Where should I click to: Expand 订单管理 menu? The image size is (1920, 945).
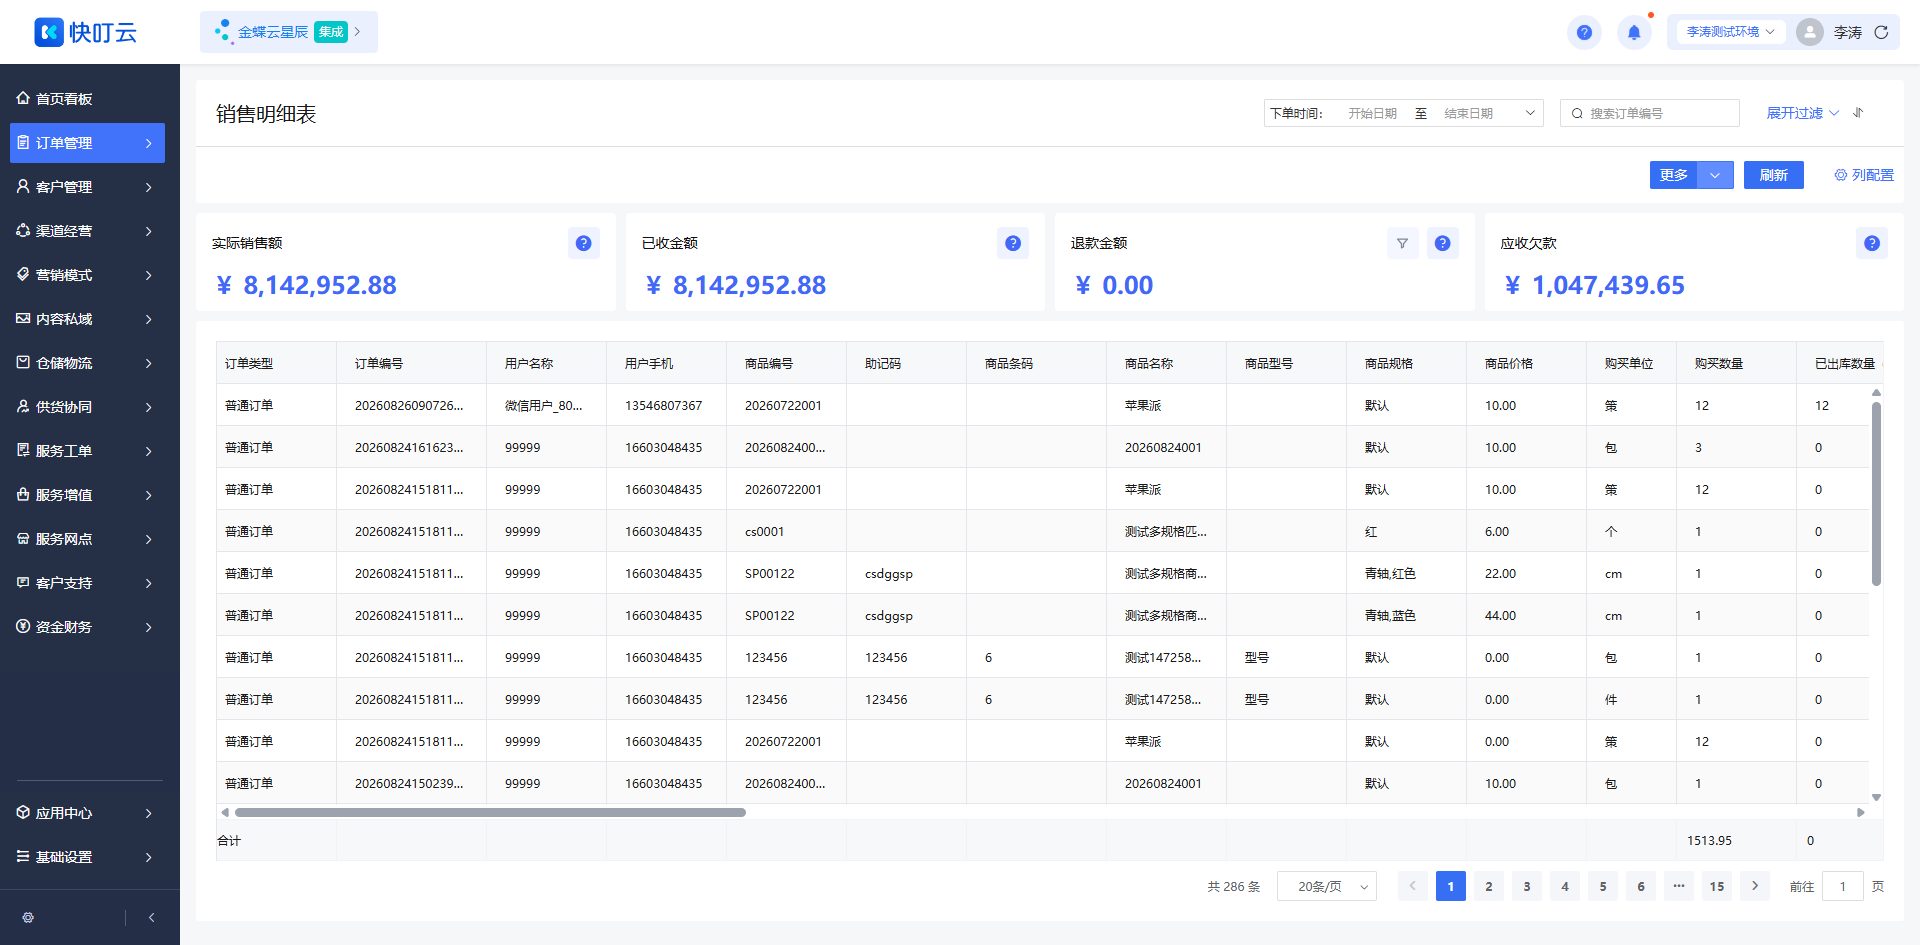[87, 143]
